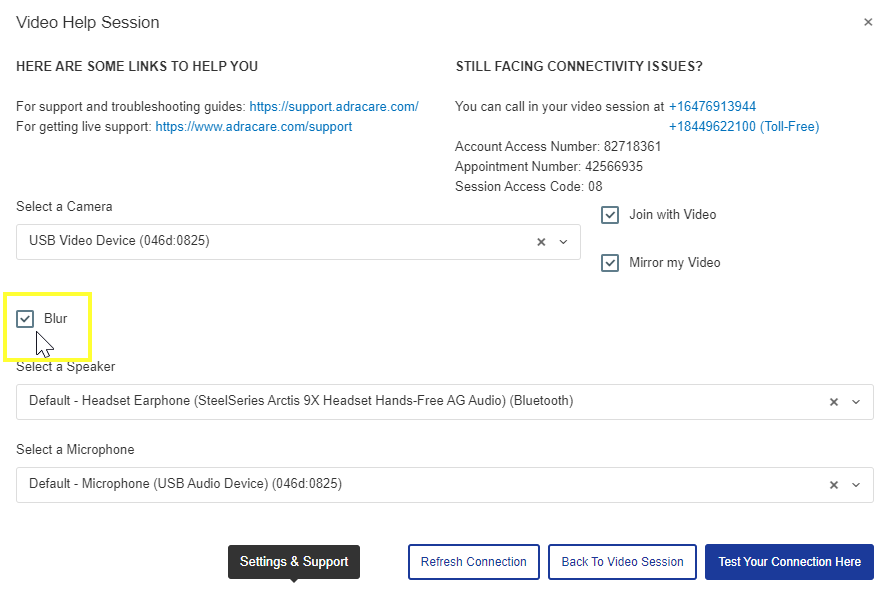Disable Mirror my Video option
This screenshot has width=884, height=593.
(x=610, y=263)
